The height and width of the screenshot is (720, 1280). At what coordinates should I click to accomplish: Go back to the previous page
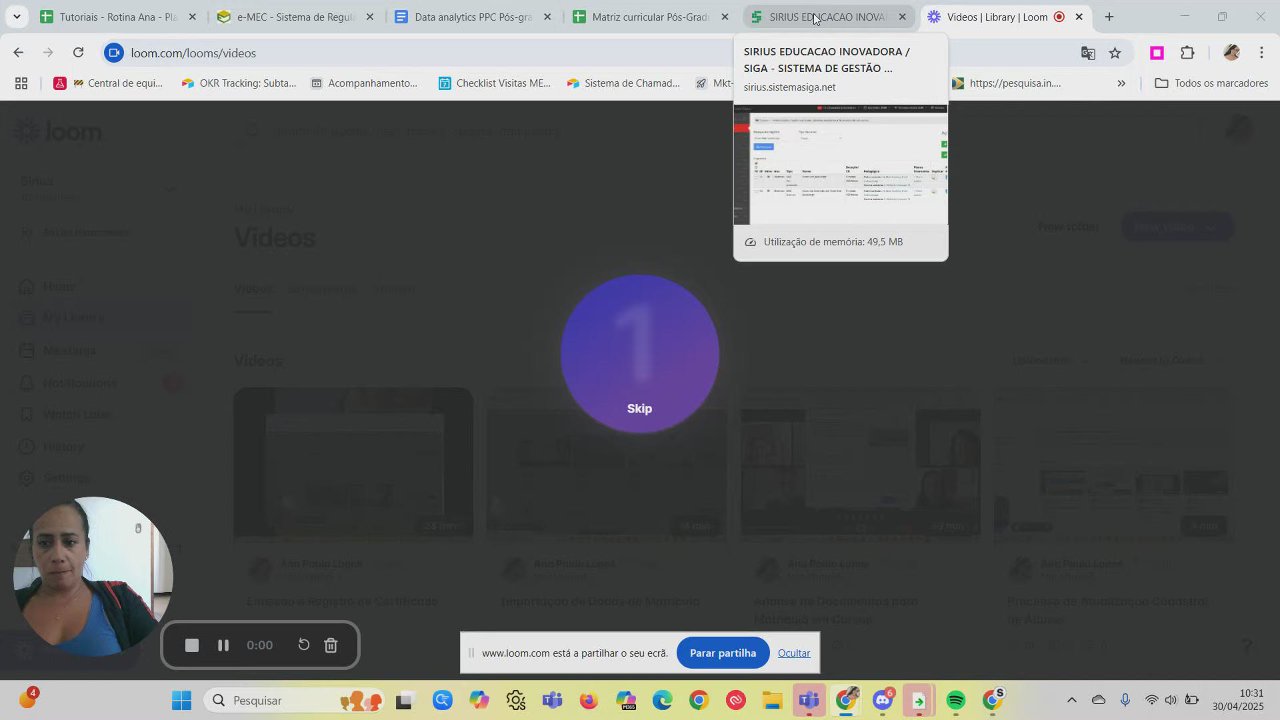(18, 53)
